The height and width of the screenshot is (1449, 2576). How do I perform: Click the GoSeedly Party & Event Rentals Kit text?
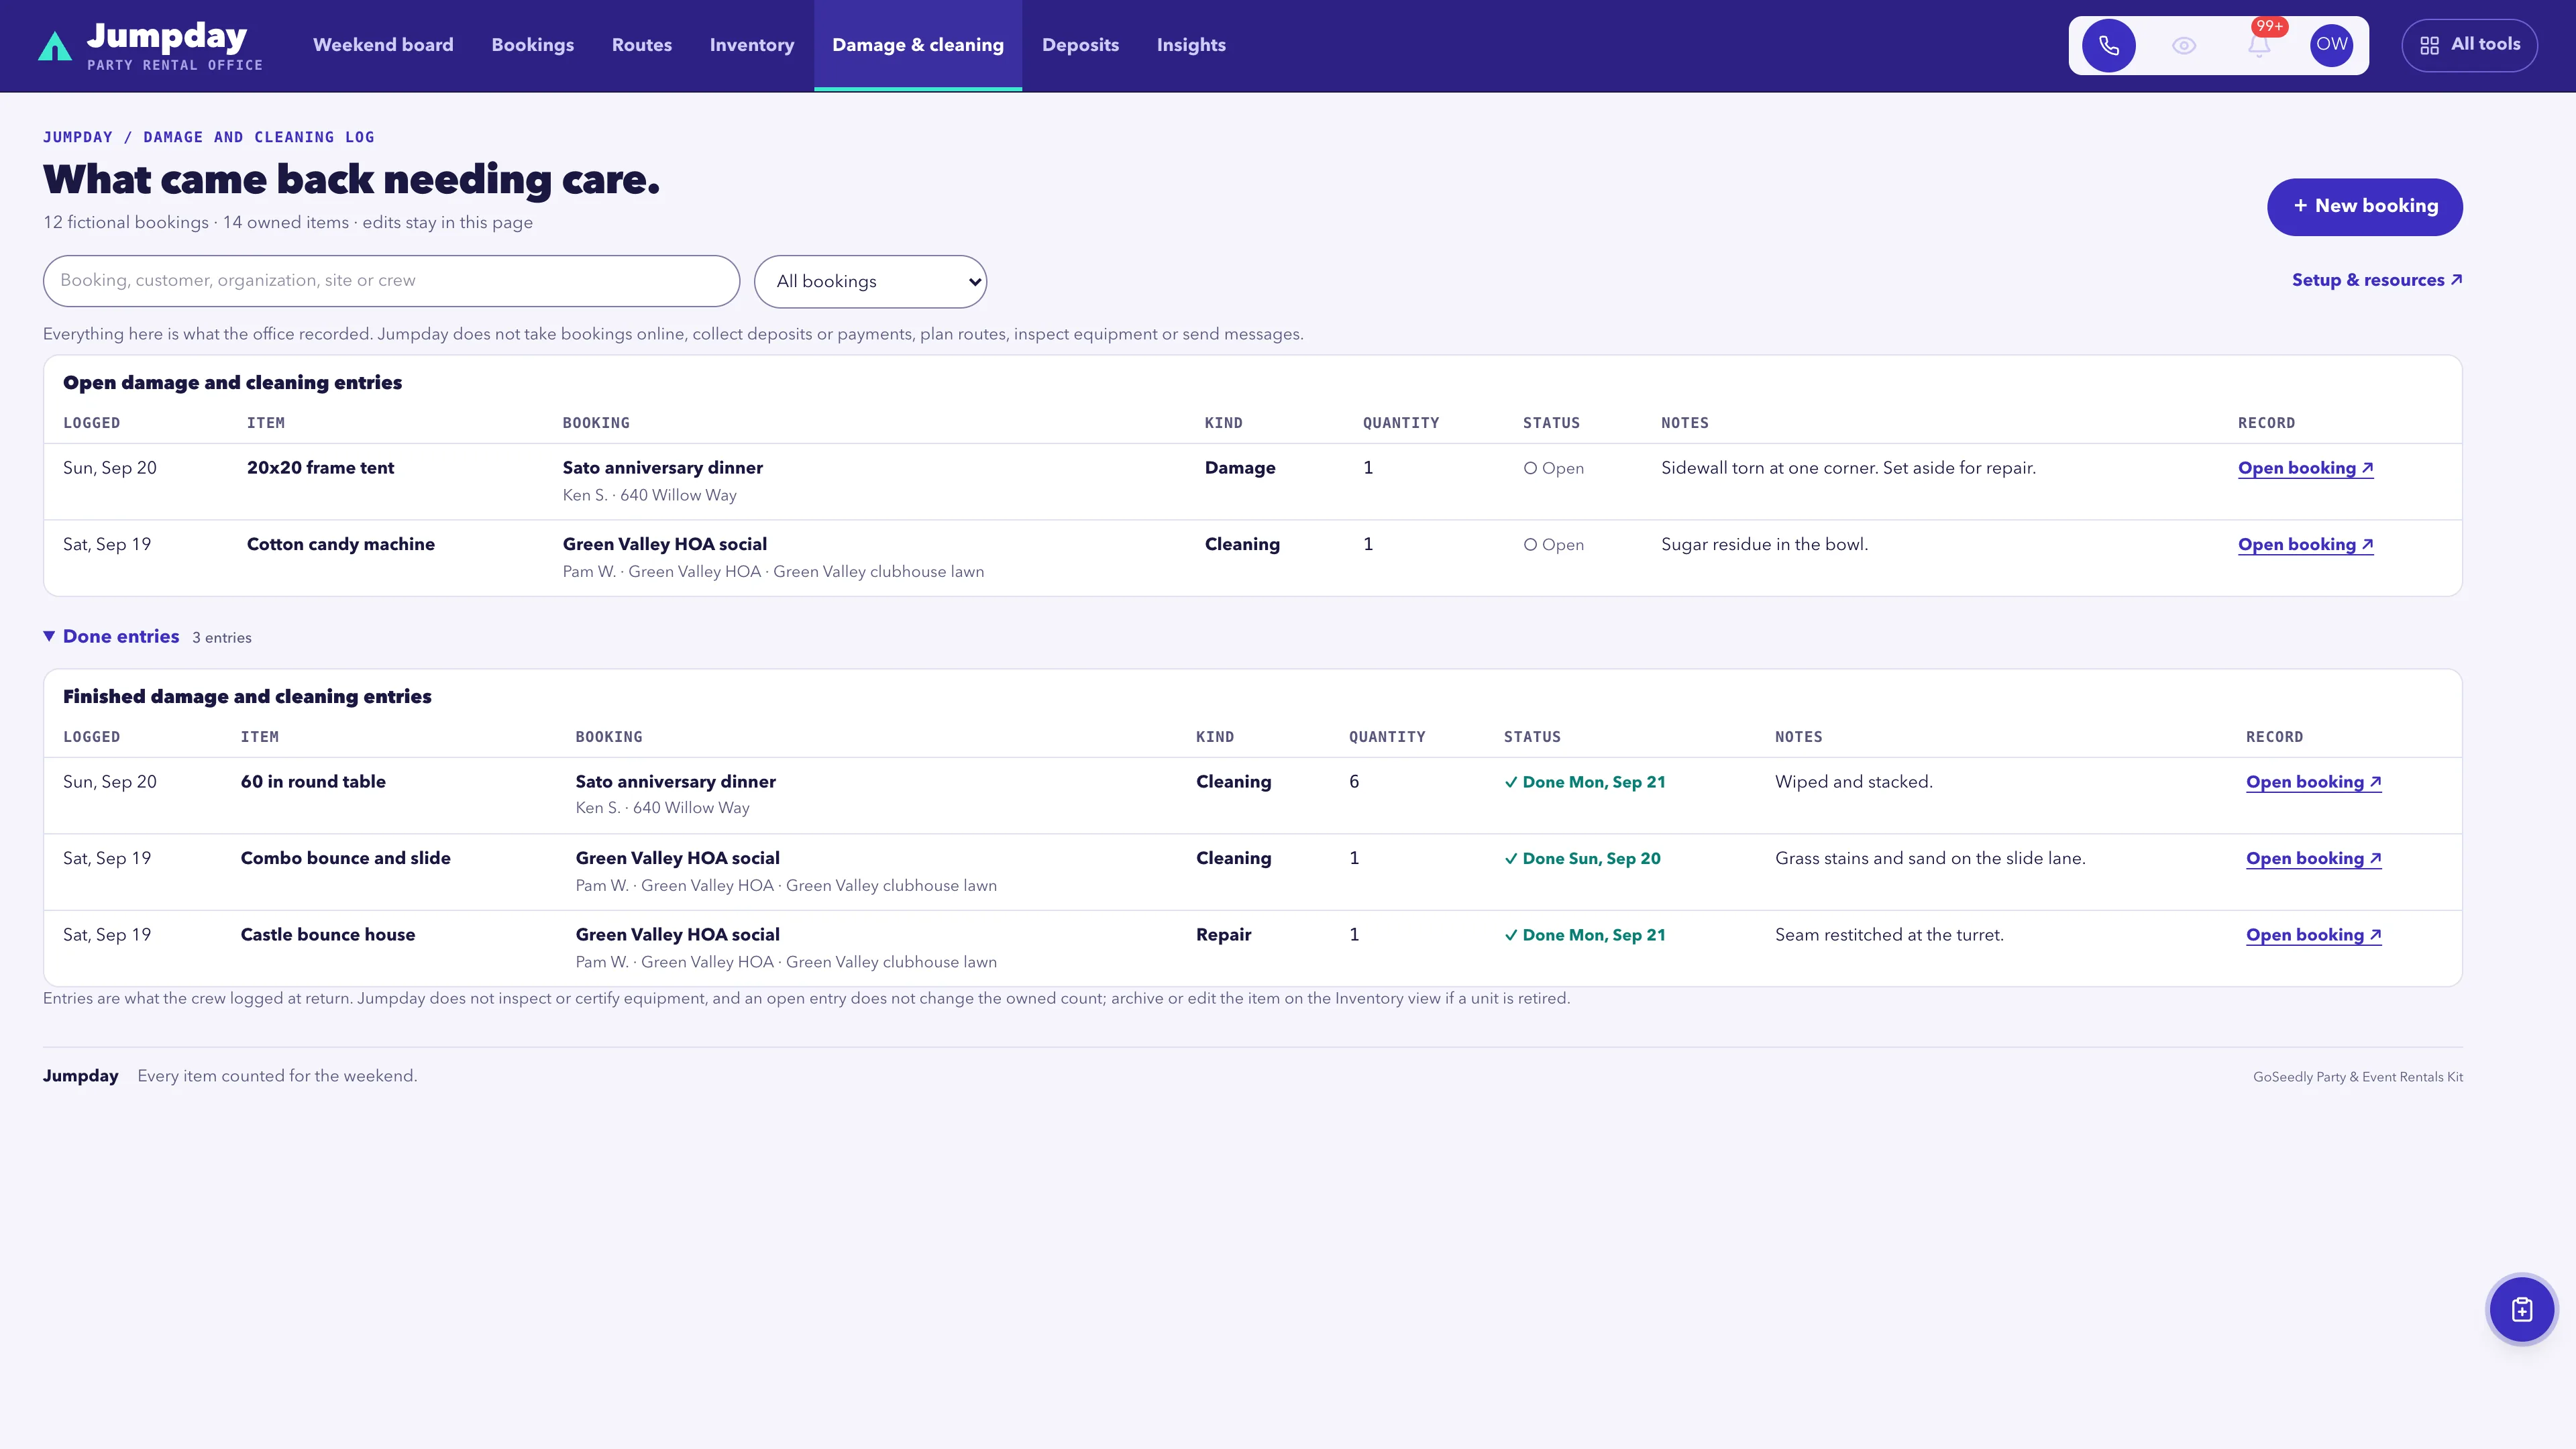2357,1077
